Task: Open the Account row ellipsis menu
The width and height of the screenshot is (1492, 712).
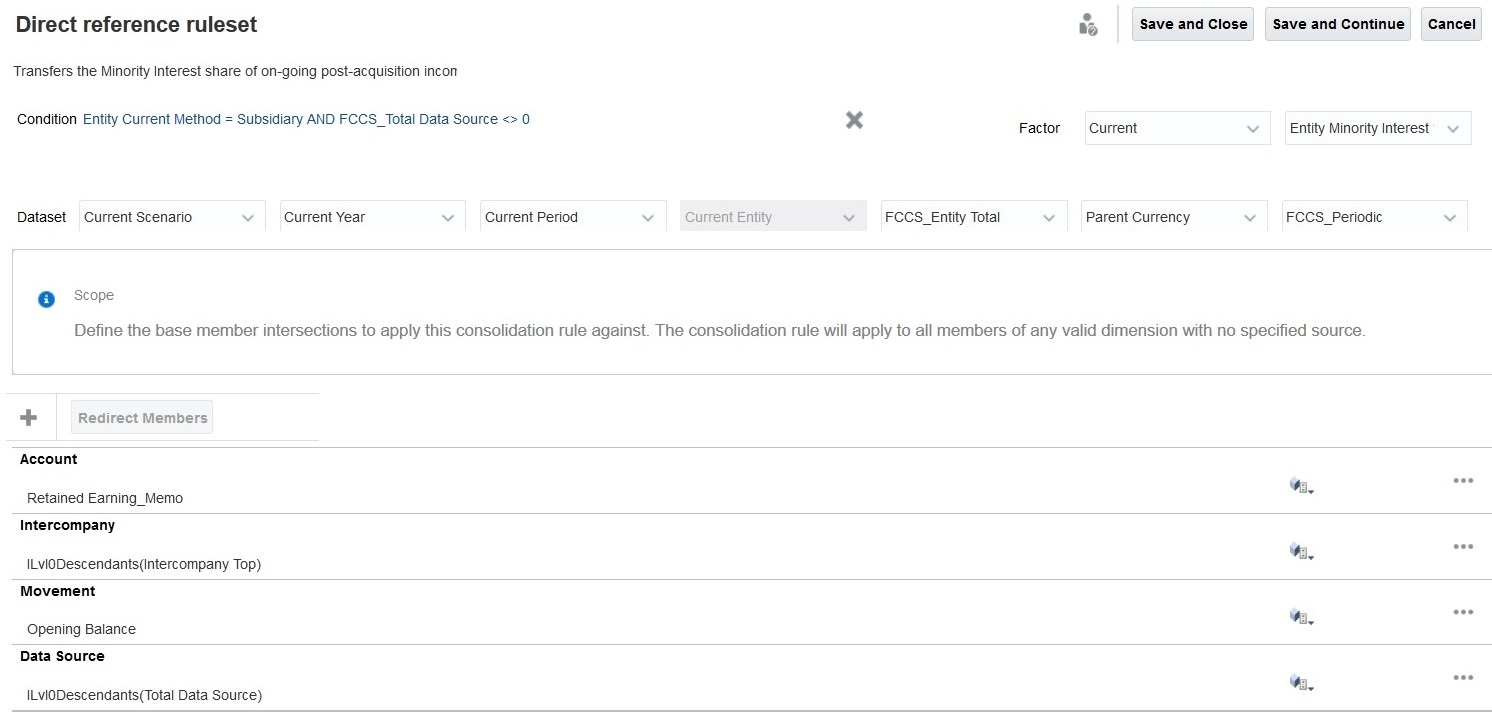Action: [1463, 481]
